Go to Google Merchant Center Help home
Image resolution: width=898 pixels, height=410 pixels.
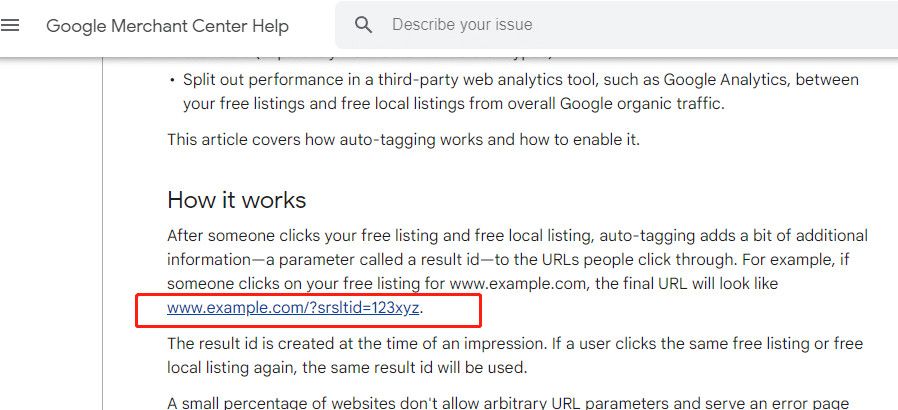pos(167,26)
